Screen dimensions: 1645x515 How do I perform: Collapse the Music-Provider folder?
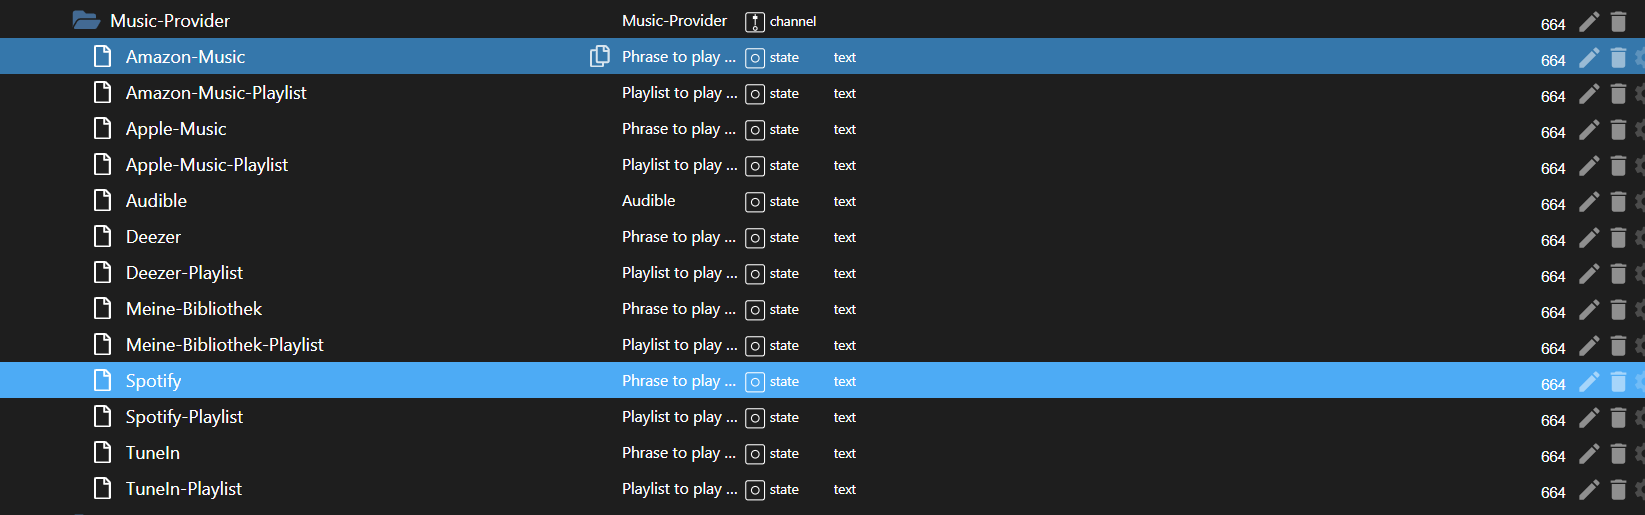tap(86, 21)
